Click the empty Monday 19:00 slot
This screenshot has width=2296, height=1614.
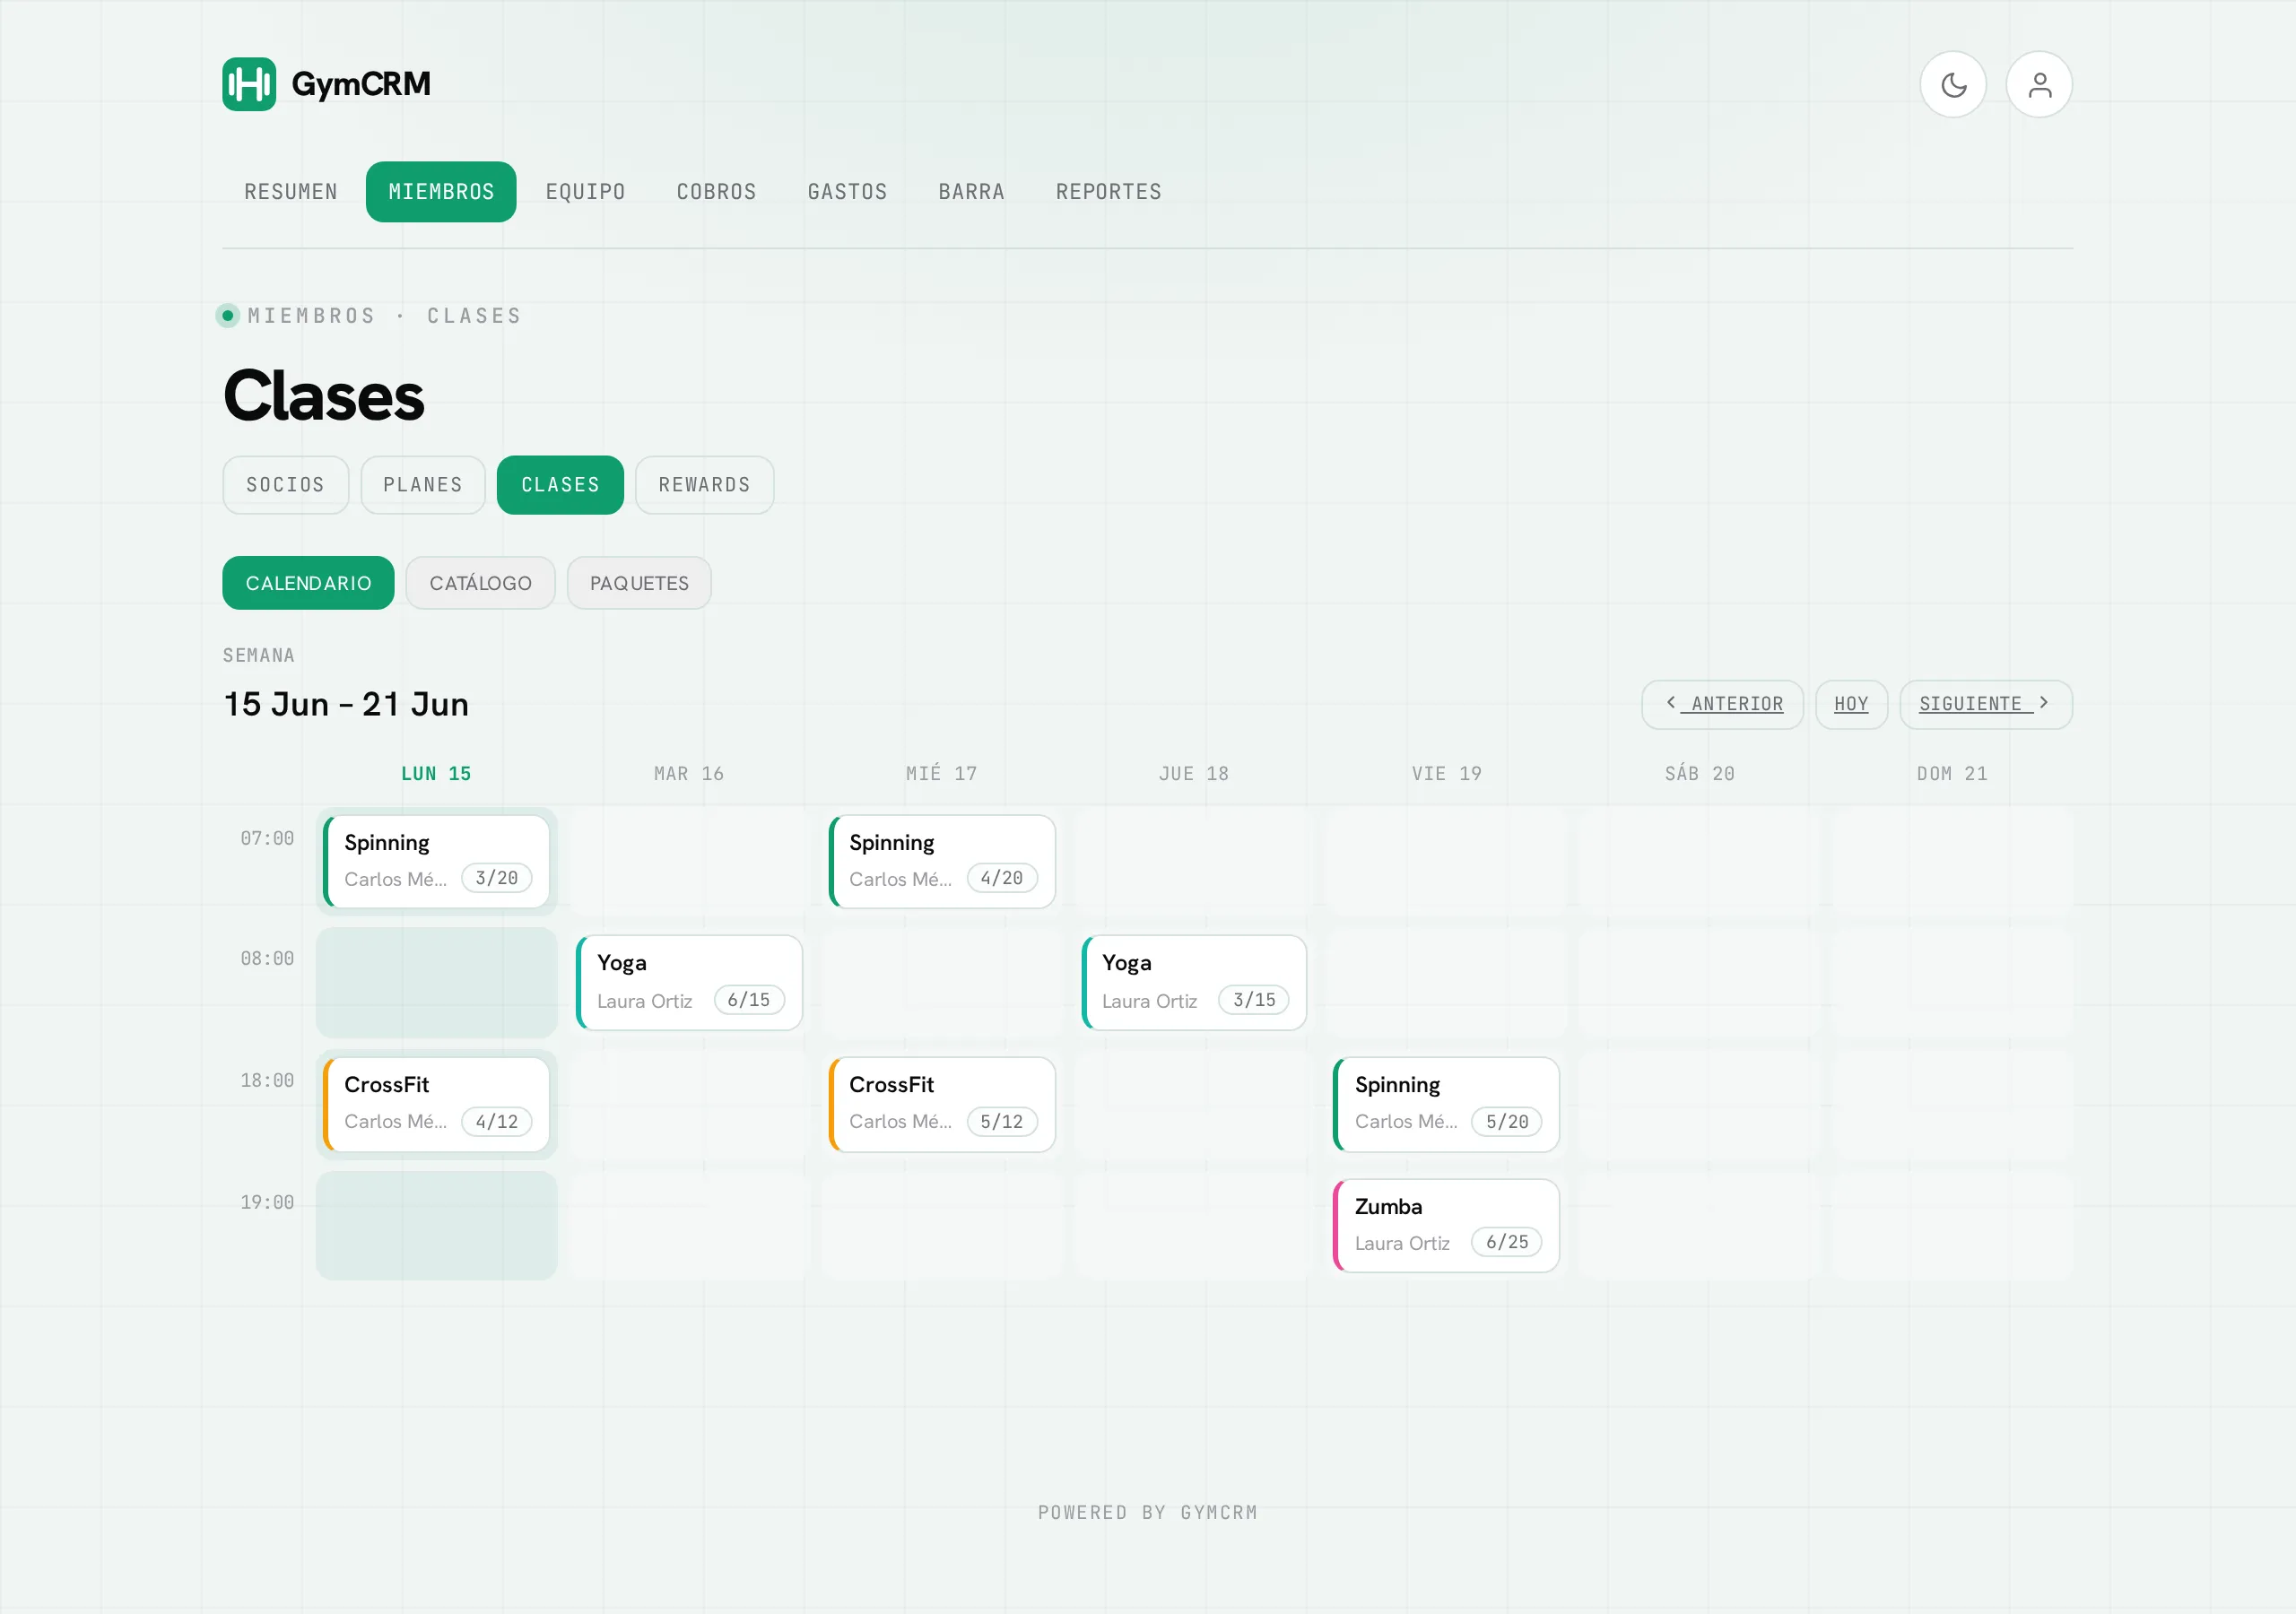(437, 1226)
